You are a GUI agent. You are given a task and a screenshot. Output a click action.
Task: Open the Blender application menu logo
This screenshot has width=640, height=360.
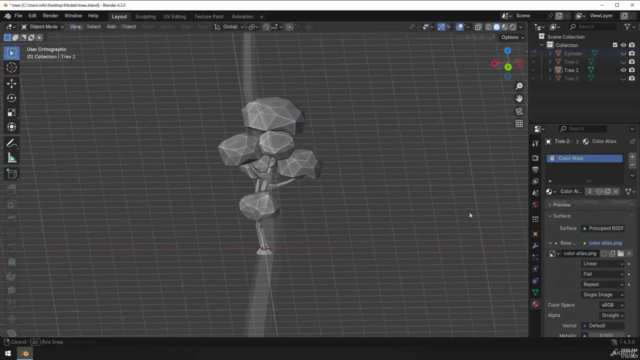click(x=7, y=16)
